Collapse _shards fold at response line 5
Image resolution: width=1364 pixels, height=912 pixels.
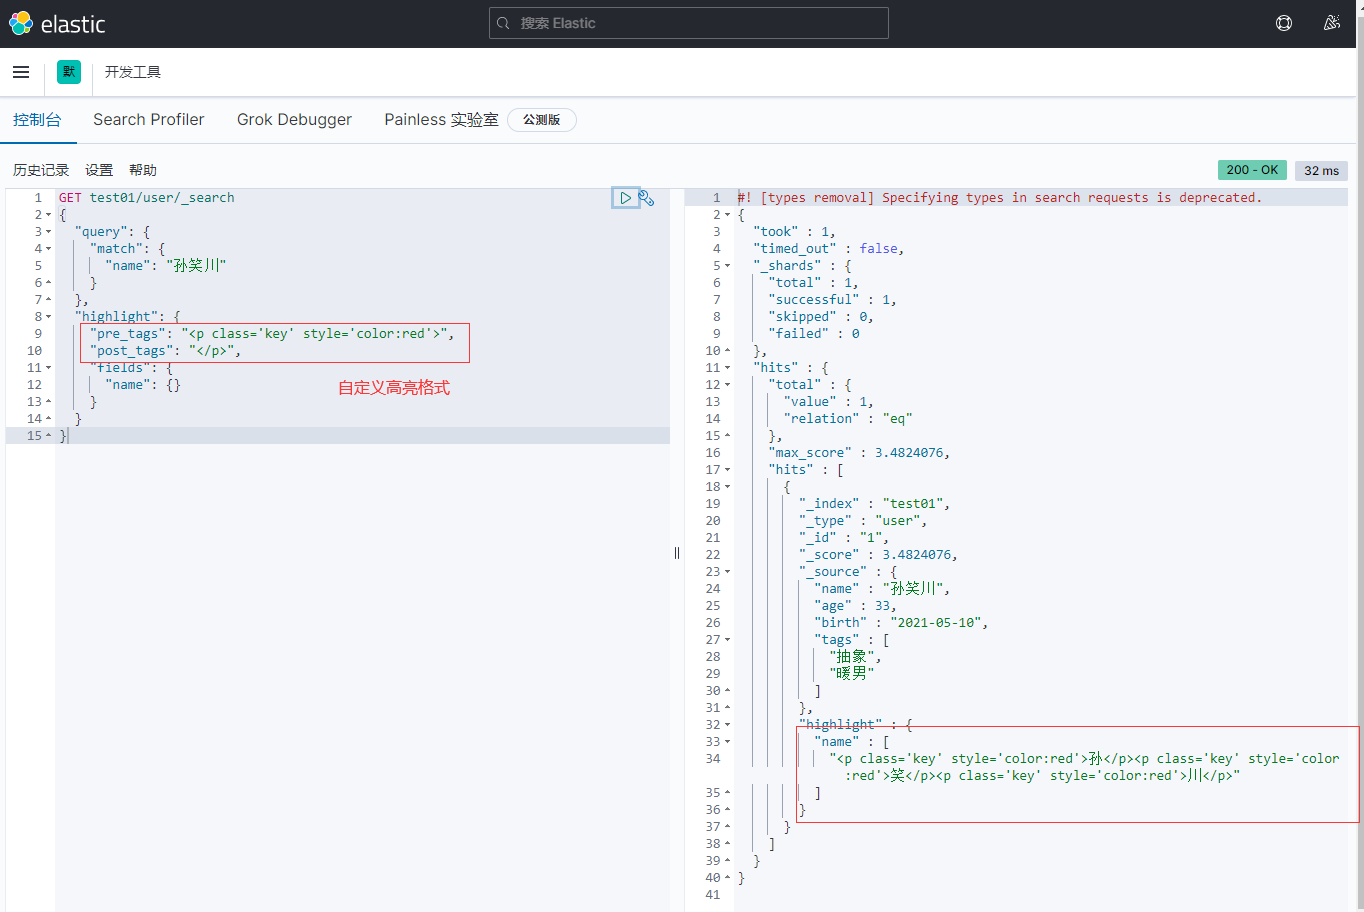(x=727, y=266)
